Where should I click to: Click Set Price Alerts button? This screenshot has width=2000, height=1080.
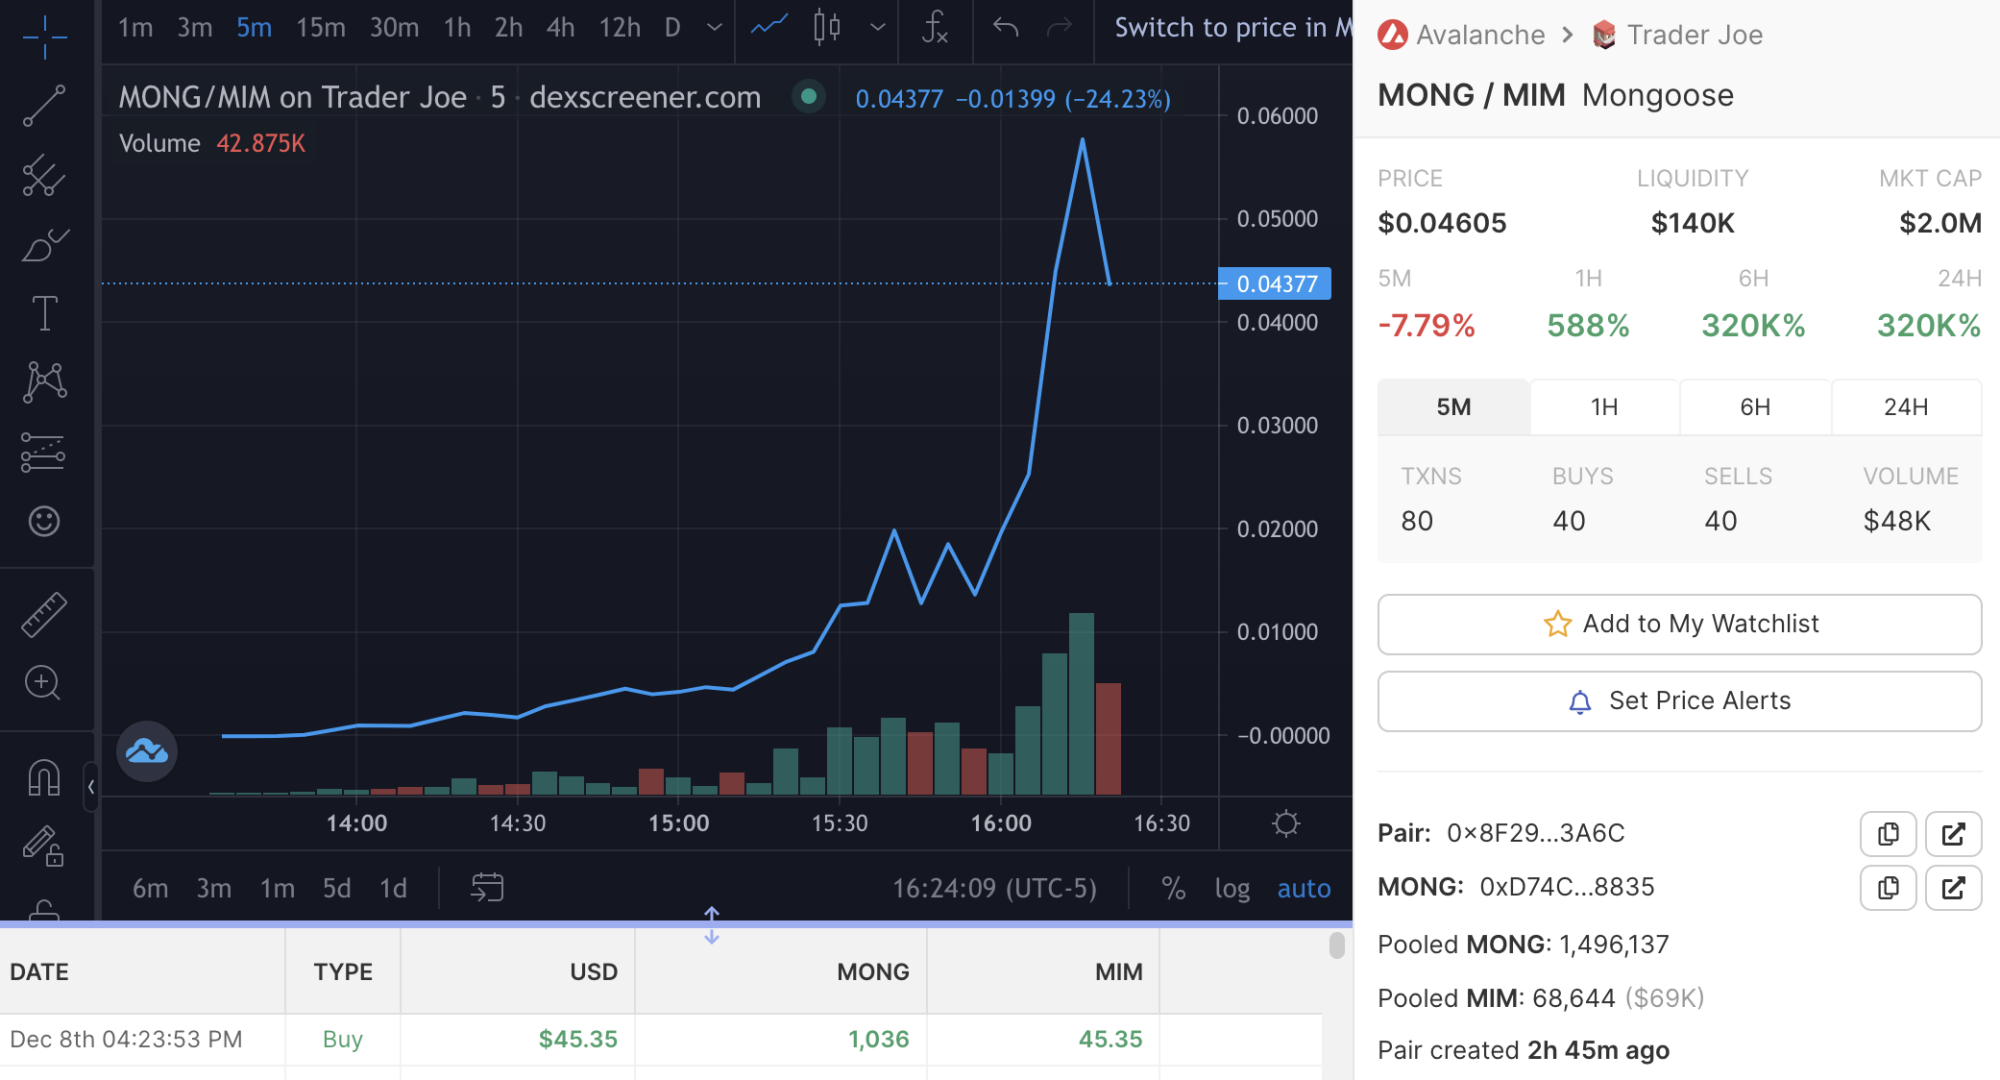1679,701
